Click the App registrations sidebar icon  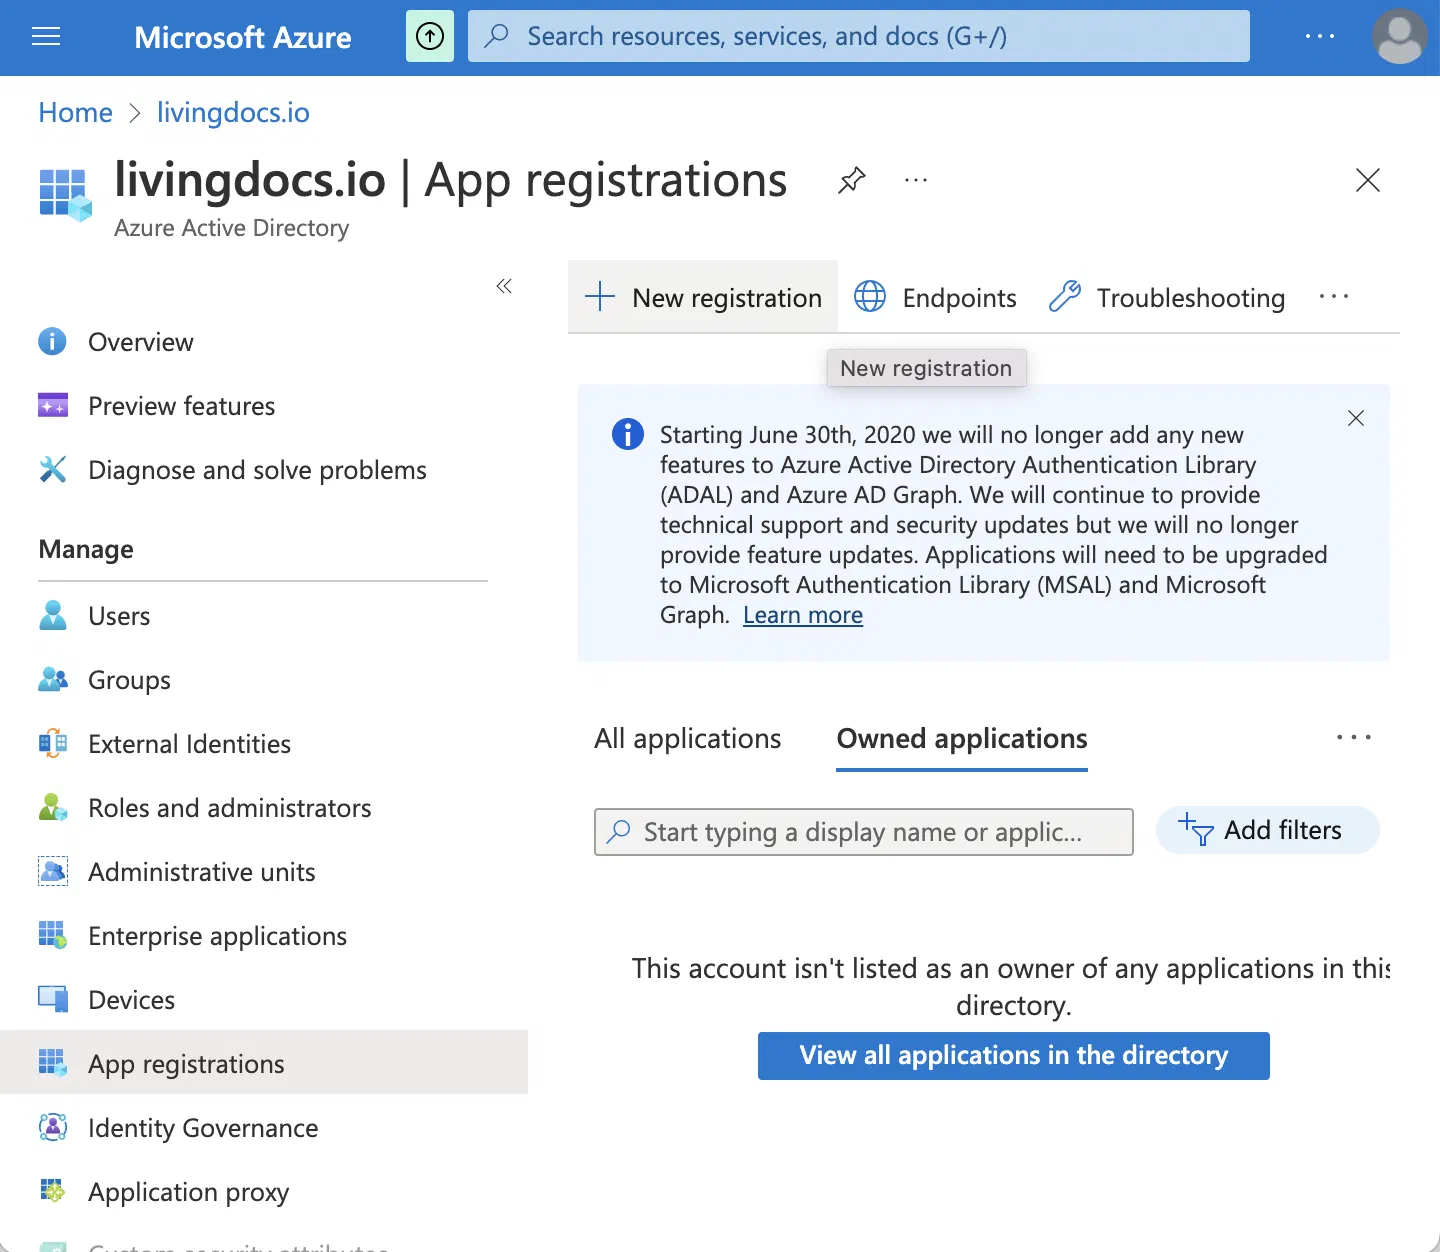pos(53,1063)
